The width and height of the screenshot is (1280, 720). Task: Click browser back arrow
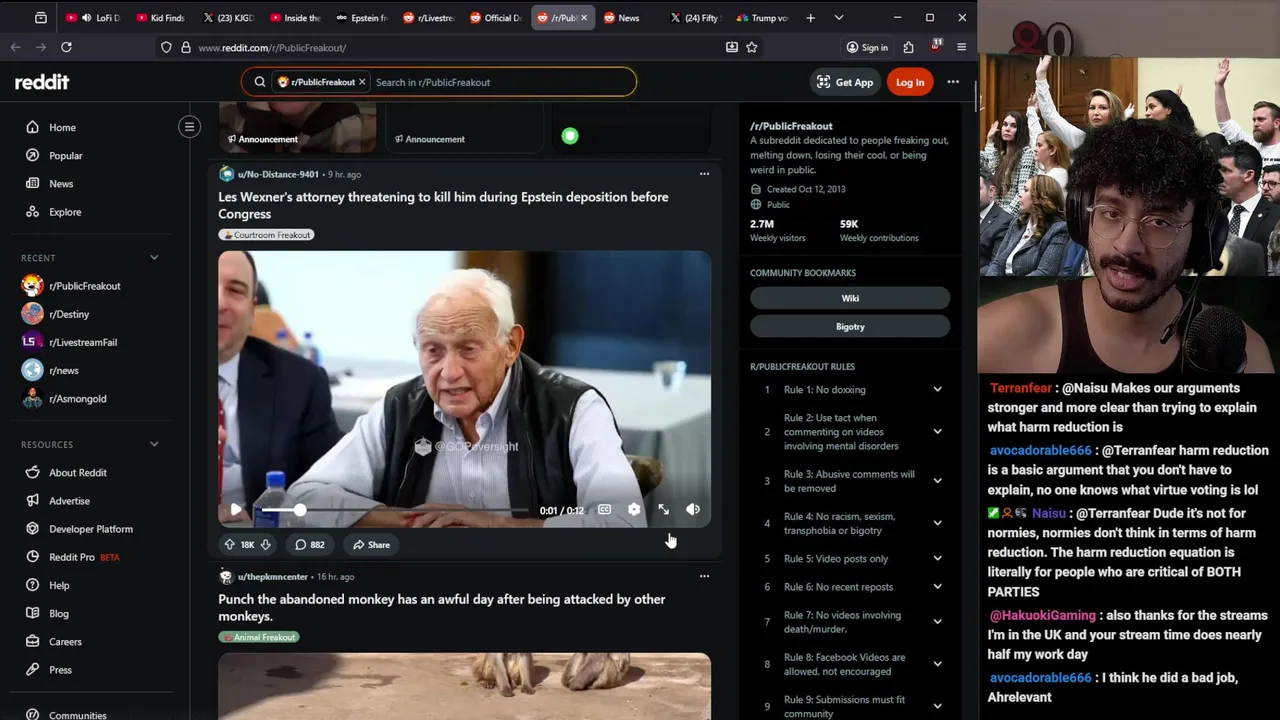[15, 47]
